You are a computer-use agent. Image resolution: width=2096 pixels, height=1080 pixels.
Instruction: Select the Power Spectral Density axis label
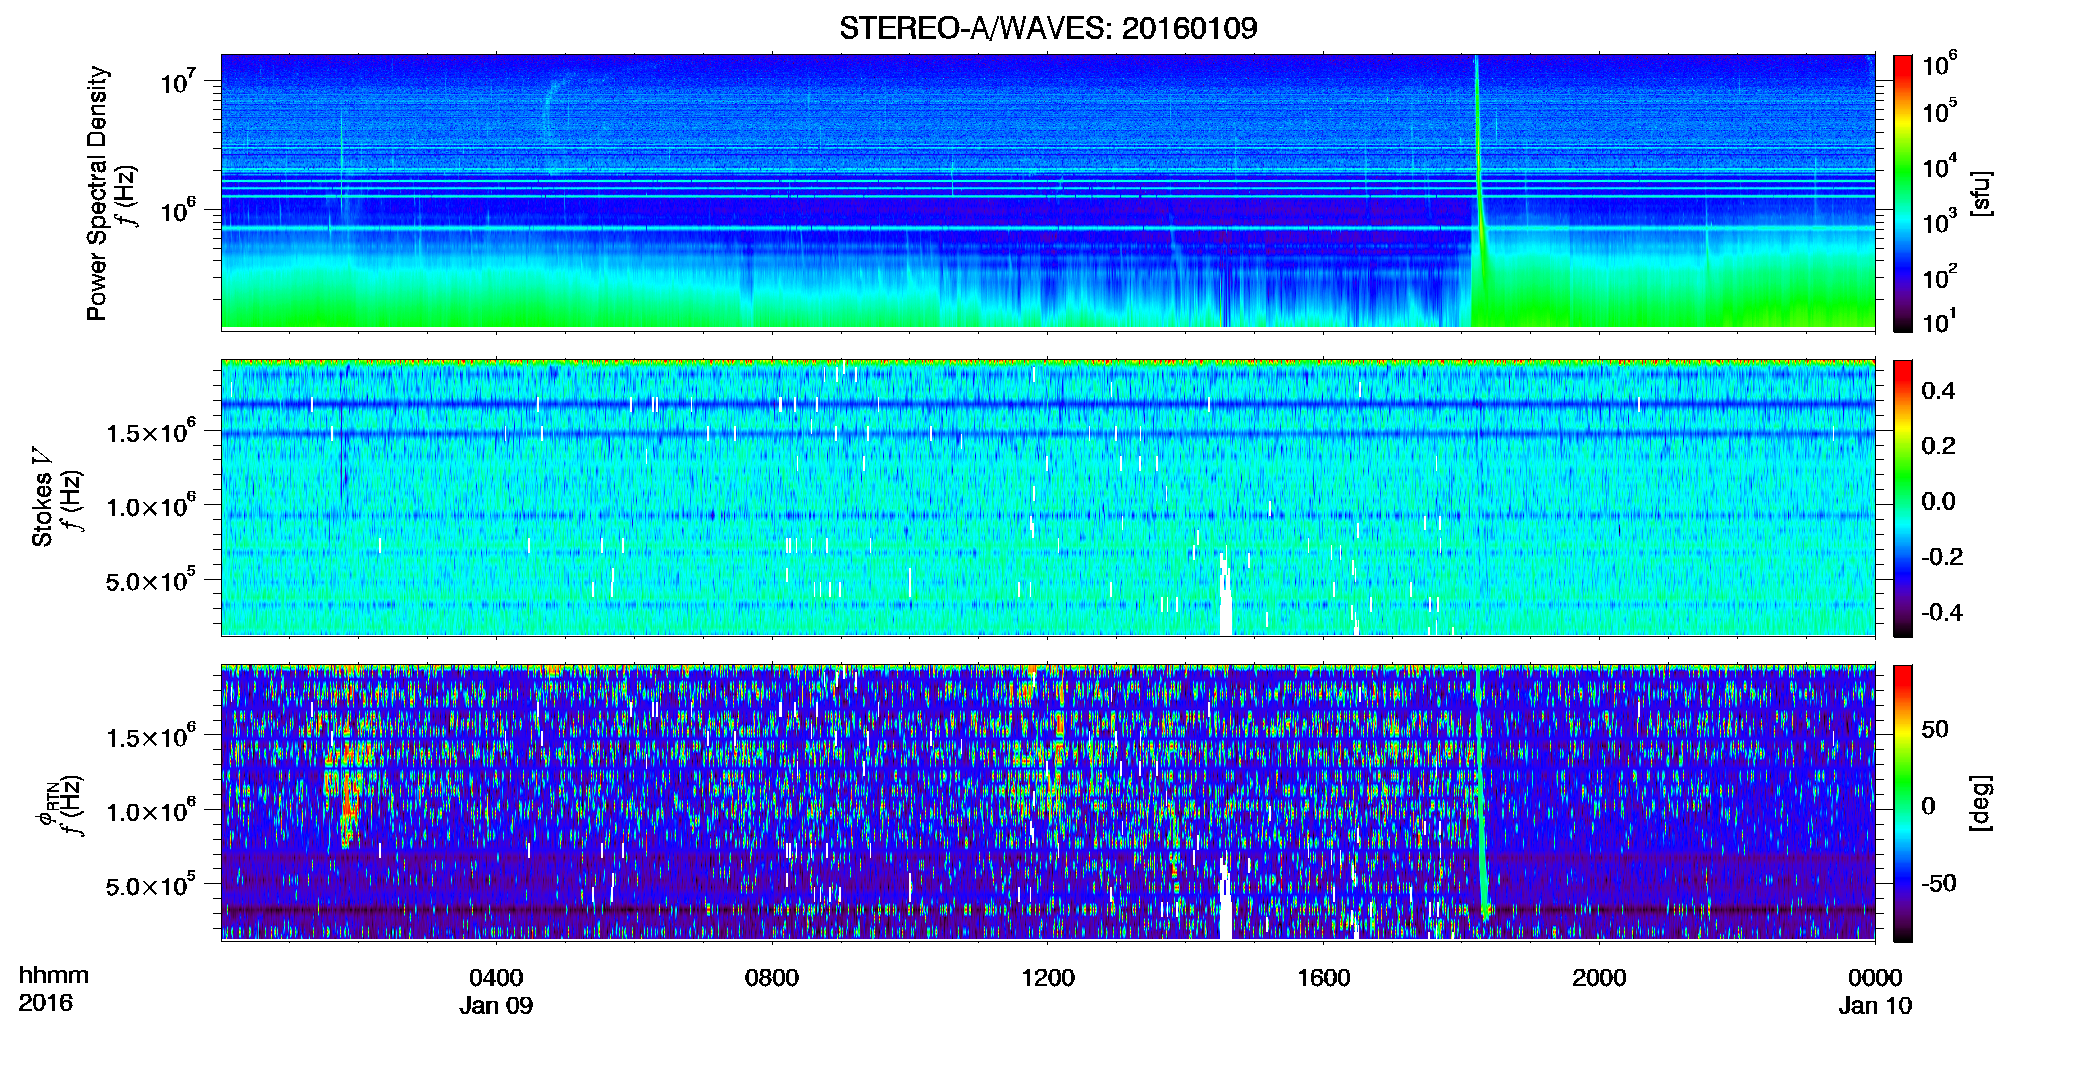coord(97,193)
